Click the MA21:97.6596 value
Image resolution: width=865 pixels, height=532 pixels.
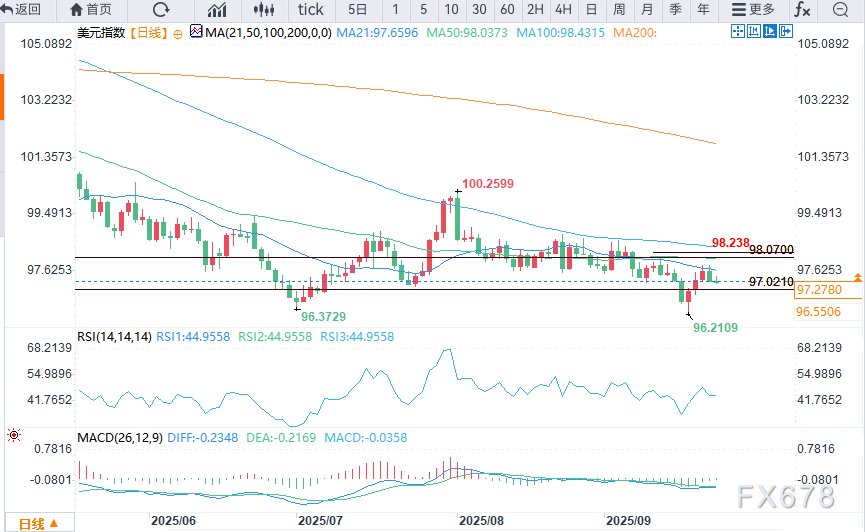[x=377, y=33]
